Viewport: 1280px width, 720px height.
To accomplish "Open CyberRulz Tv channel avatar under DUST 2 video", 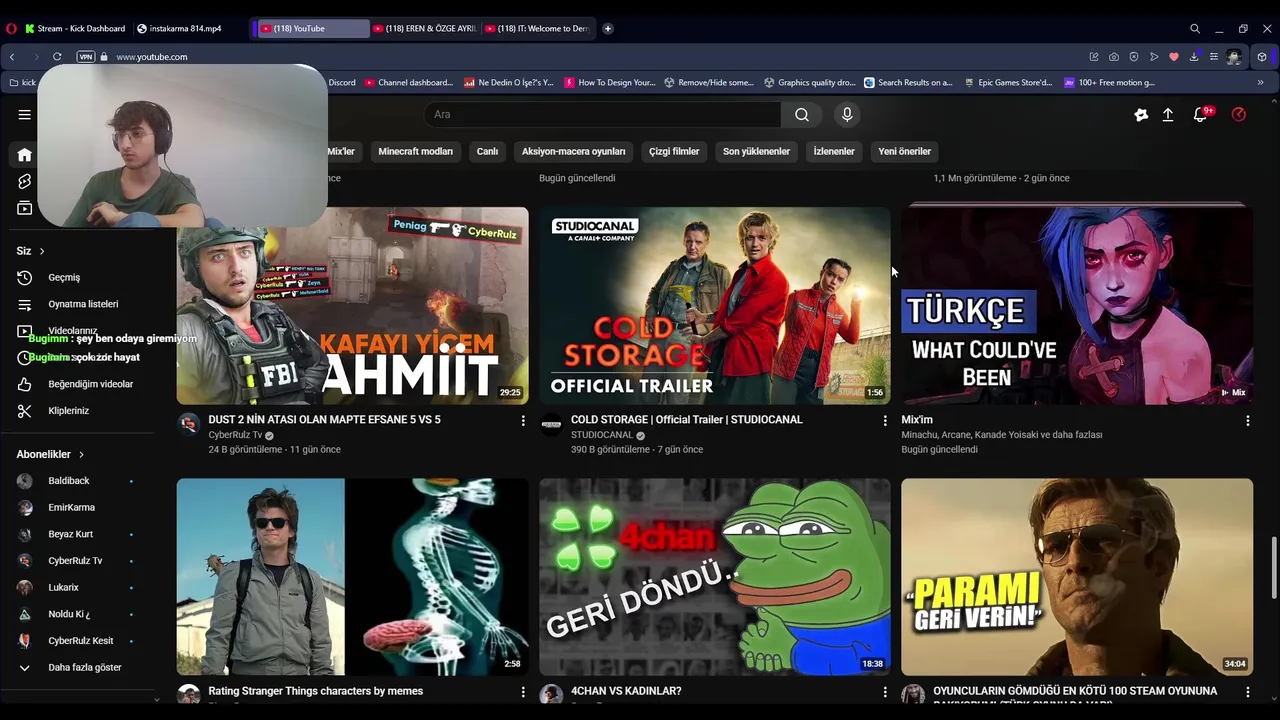I will click(188, 425).
